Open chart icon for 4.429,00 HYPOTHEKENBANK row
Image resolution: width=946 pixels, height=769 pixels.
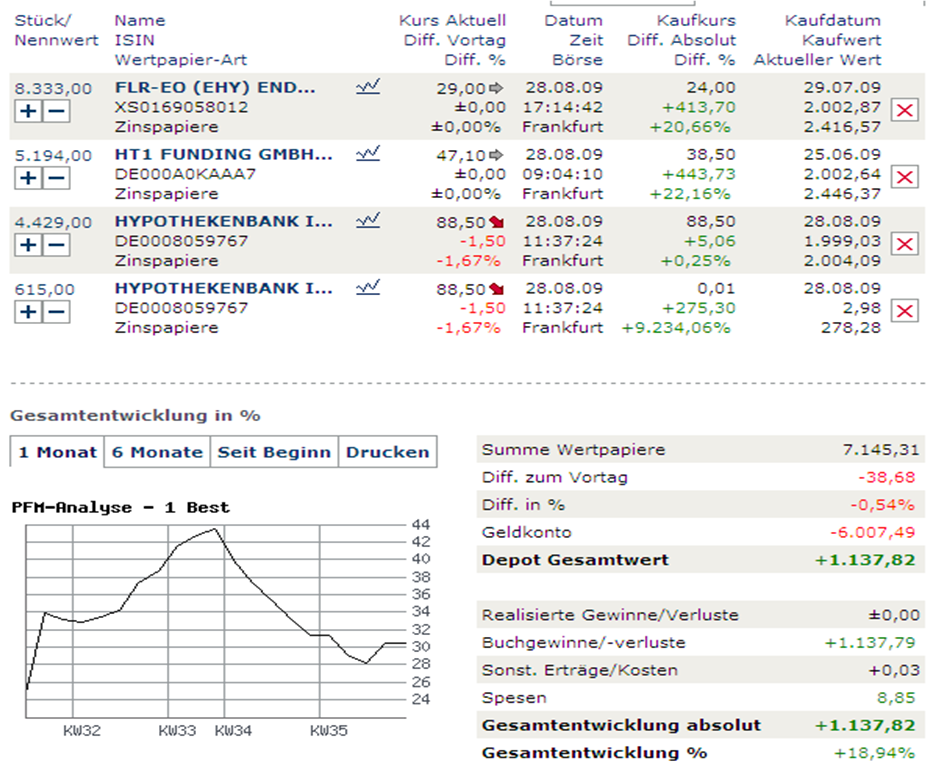[367, 221]
